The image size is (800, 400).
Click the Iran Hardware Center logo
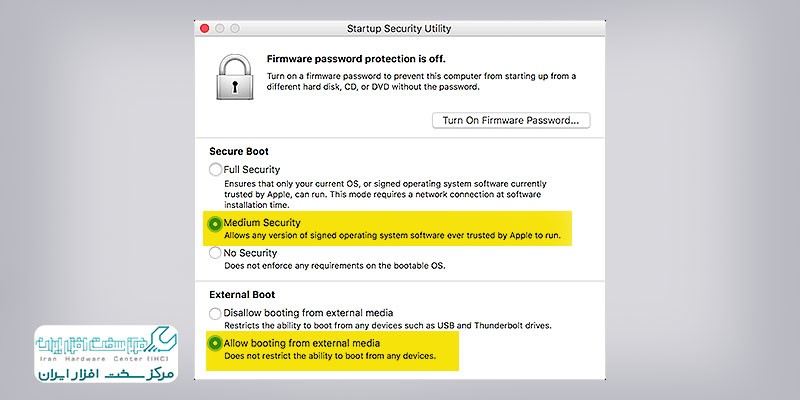[x=106, y=354]
